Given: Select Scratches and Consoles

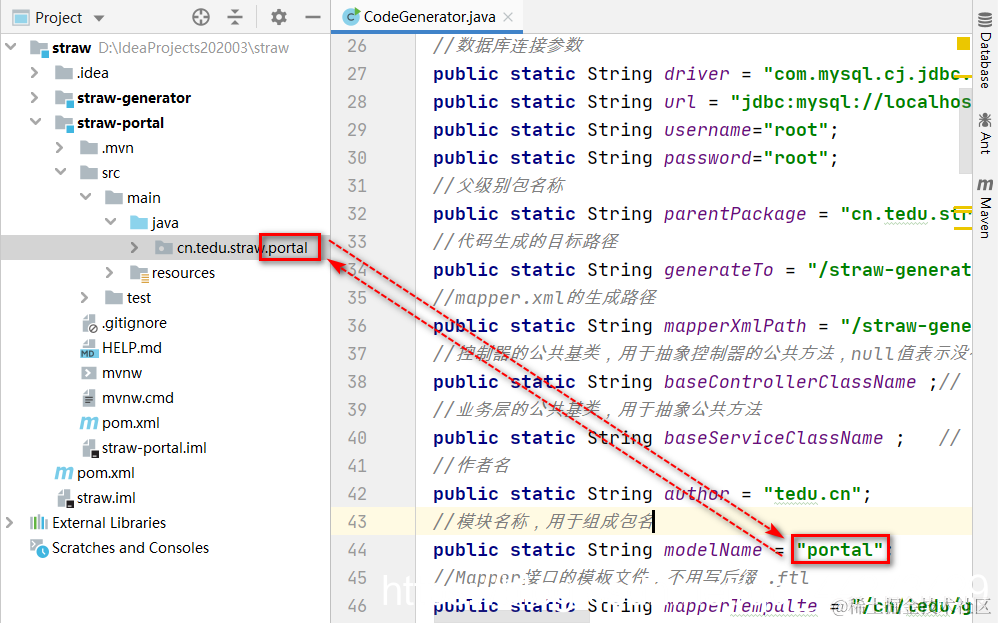Looking at the screenshot, I should pyautogui.click(x=130, y=548).
